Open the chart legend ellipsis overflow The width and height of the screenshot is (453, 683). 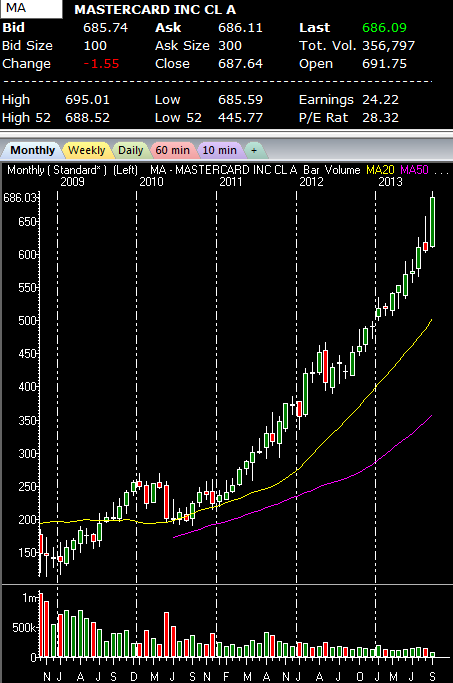441,171
